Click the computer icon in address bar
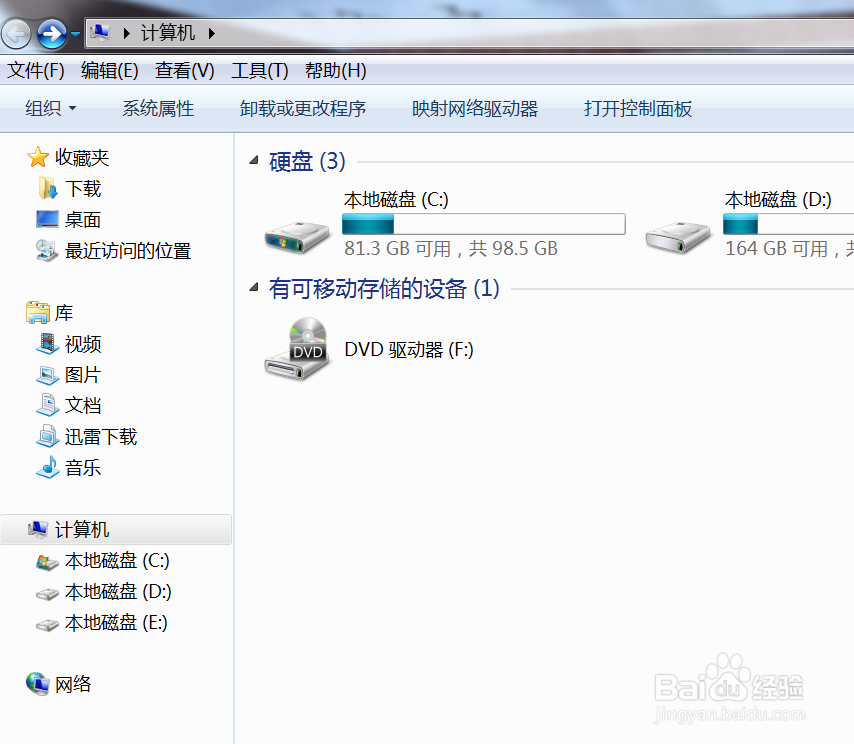Image resolution: width=854 pixels, height=744 pixels. (x=100, y=33)
